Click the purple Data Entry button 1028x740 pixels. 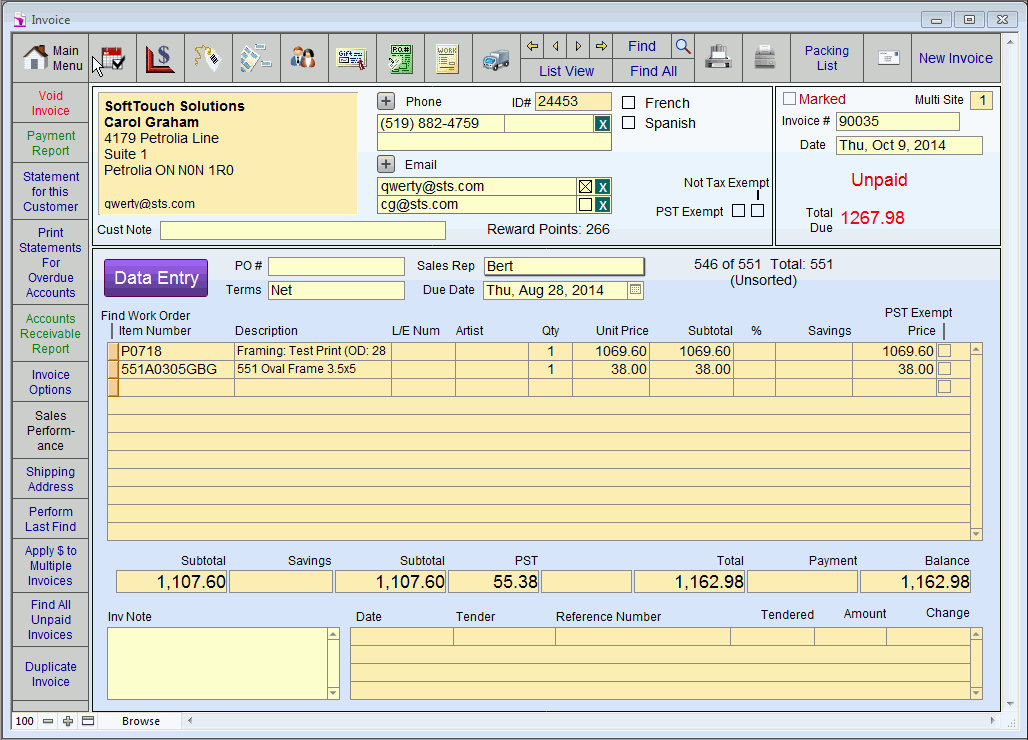coord(156,278)
